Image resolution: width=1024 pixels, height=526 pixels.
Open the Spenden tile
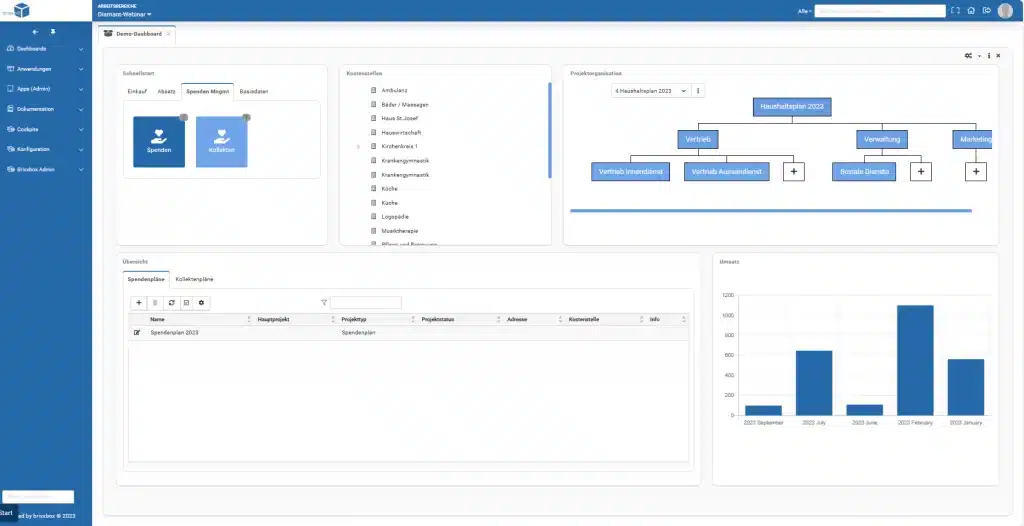(159, 142)
